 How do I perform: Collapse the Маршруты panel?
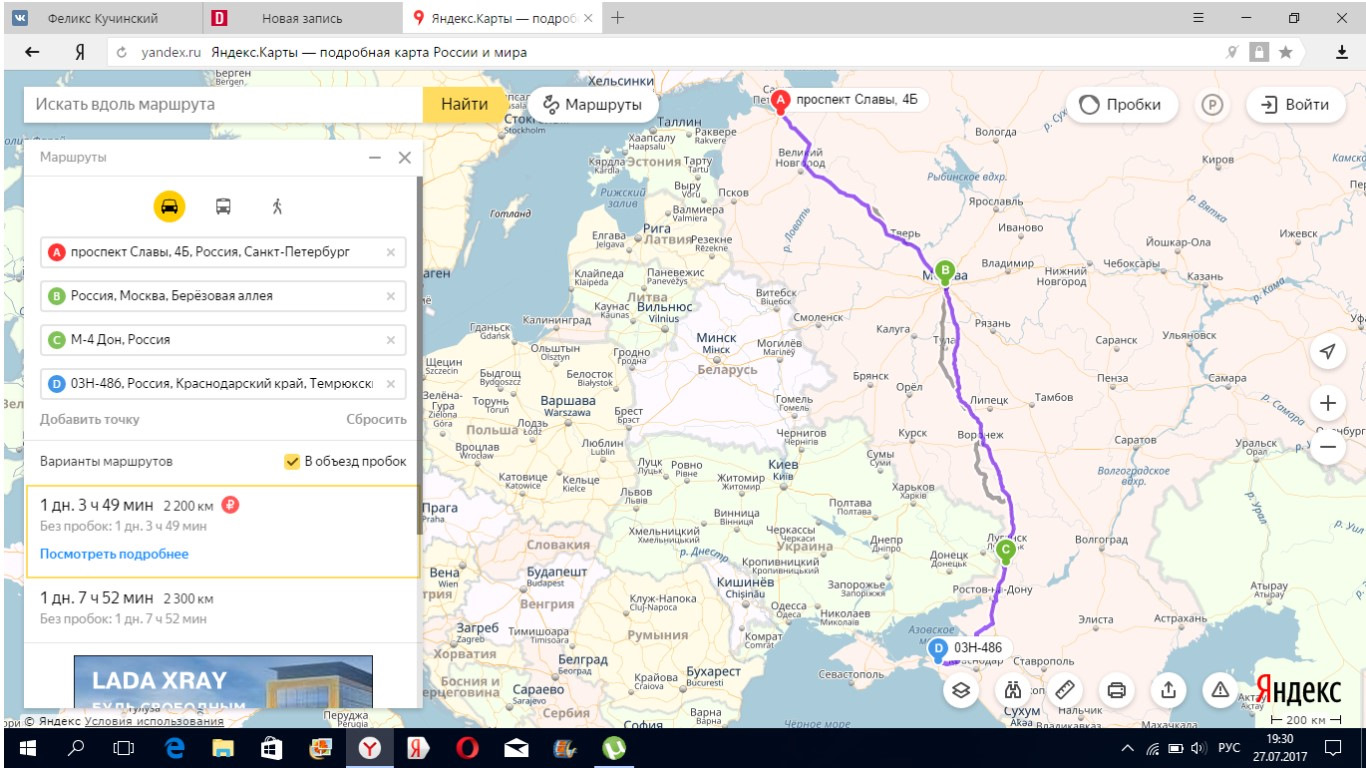tap(375, 158)
